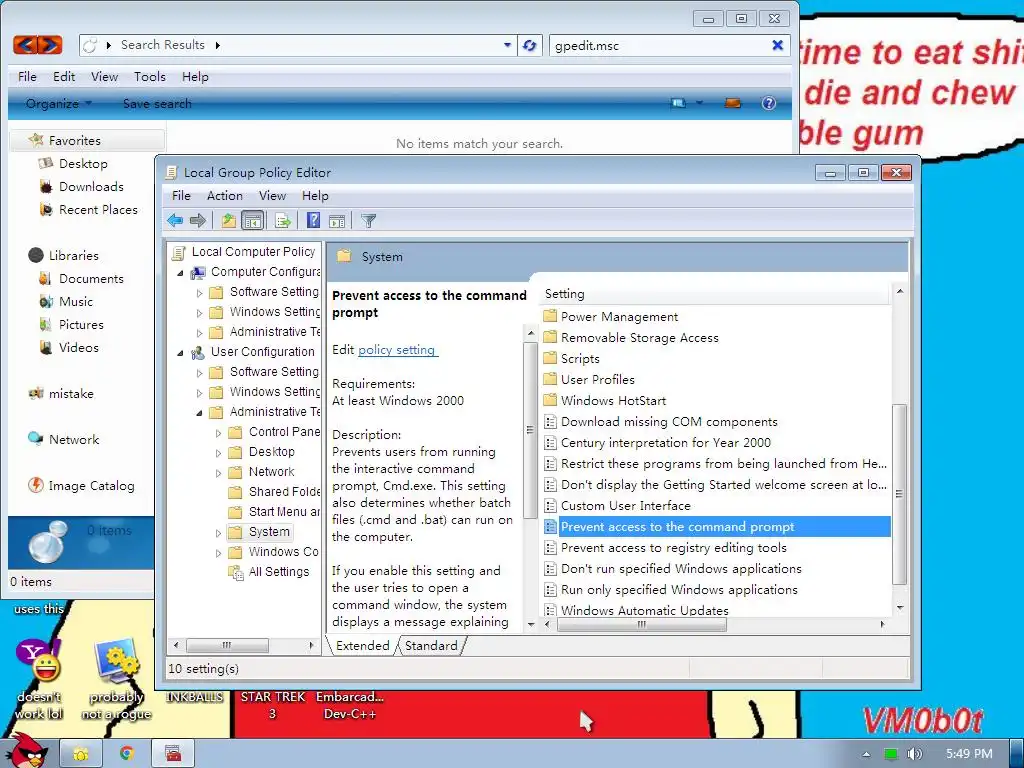Expand the Control Panel tree node
Screen dimensions: 1024x768
point(219,433)
